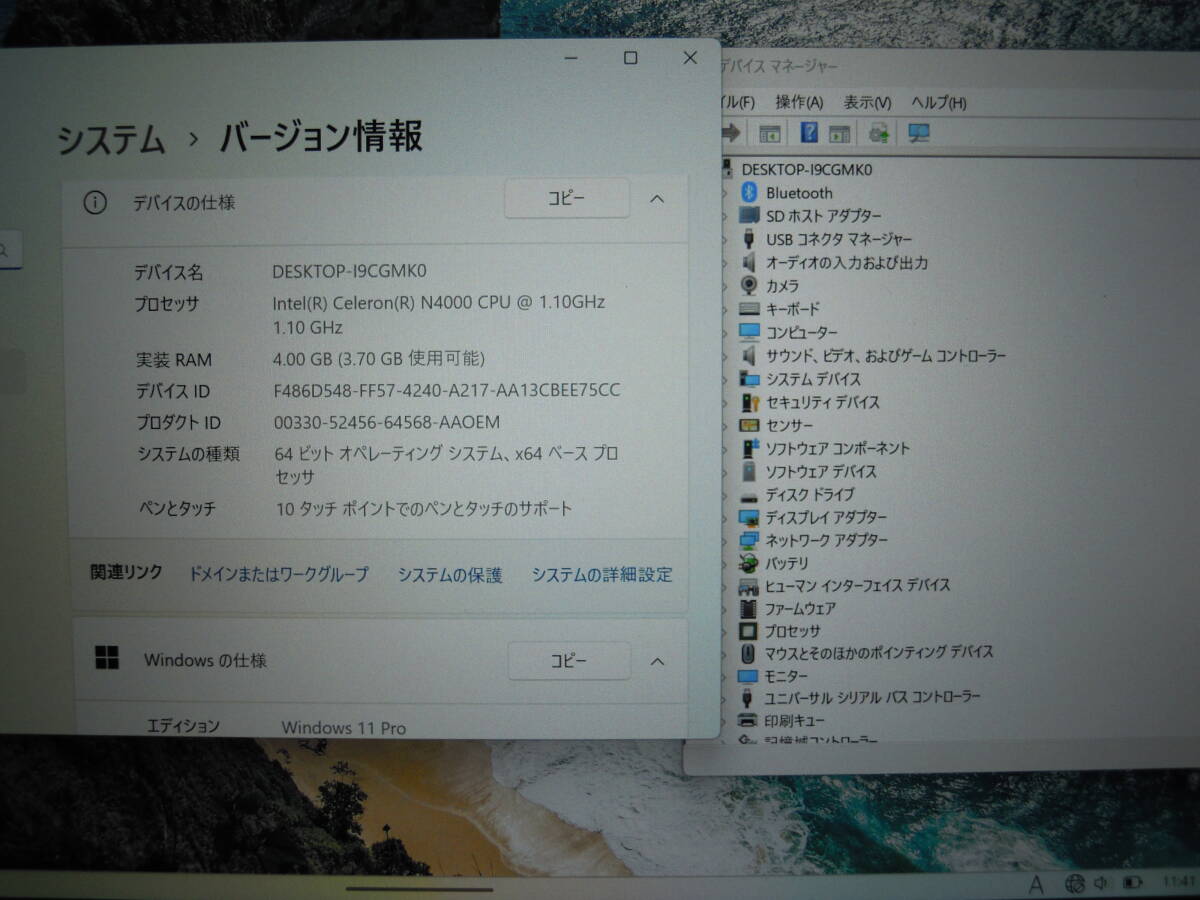1200x900 pixels.
Task: Click the バッテリ device icon
Action: point(750,563)
